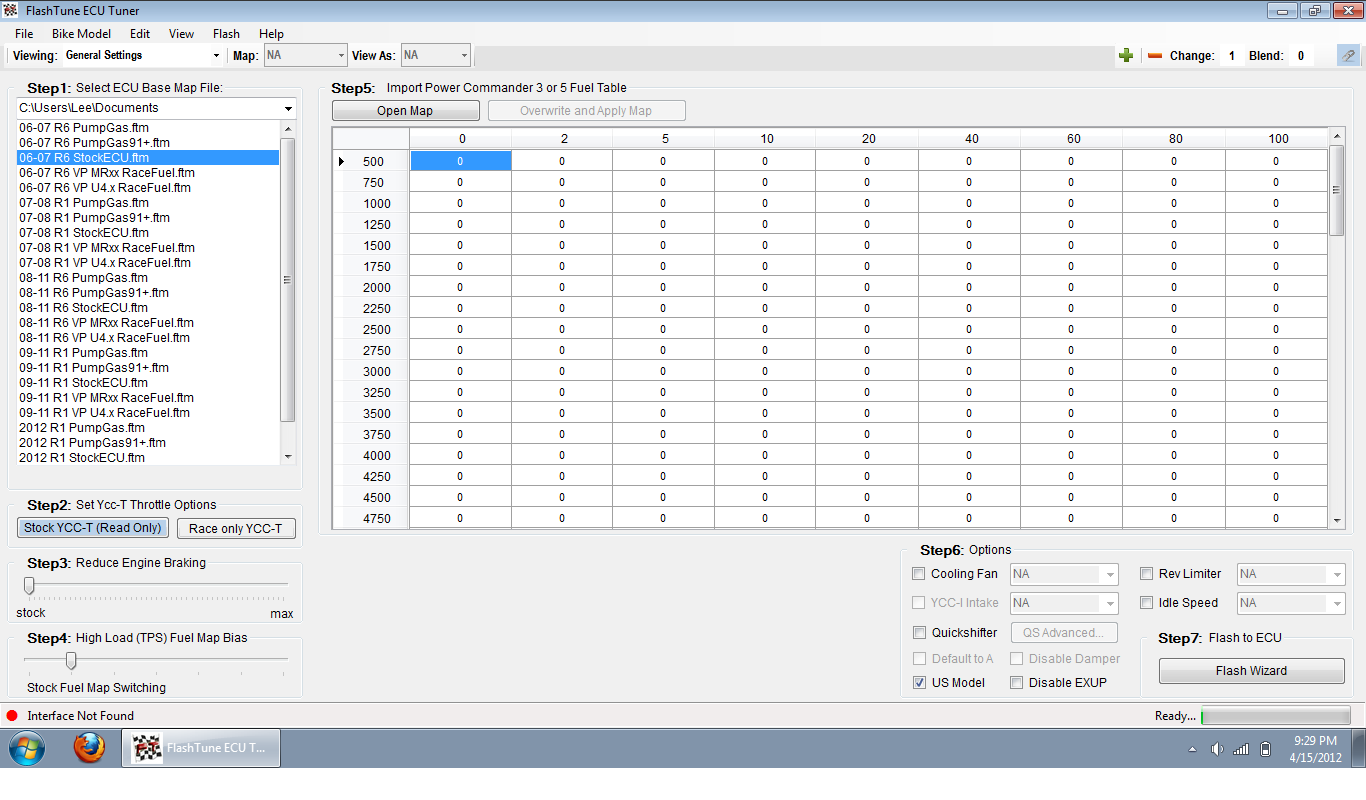Click the Engine Braking slider handle

click(29, 585)
